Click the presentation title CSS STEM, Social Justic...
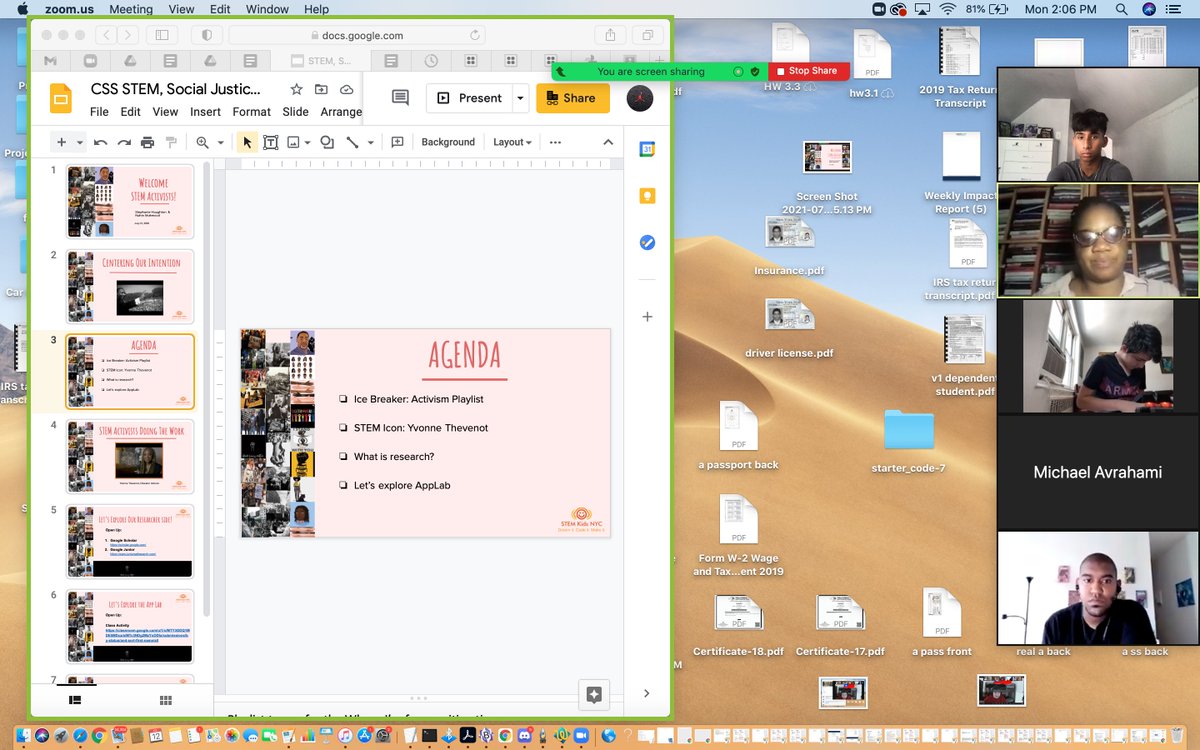This screenshot has width=1200, height=750. tap(175, 89)
